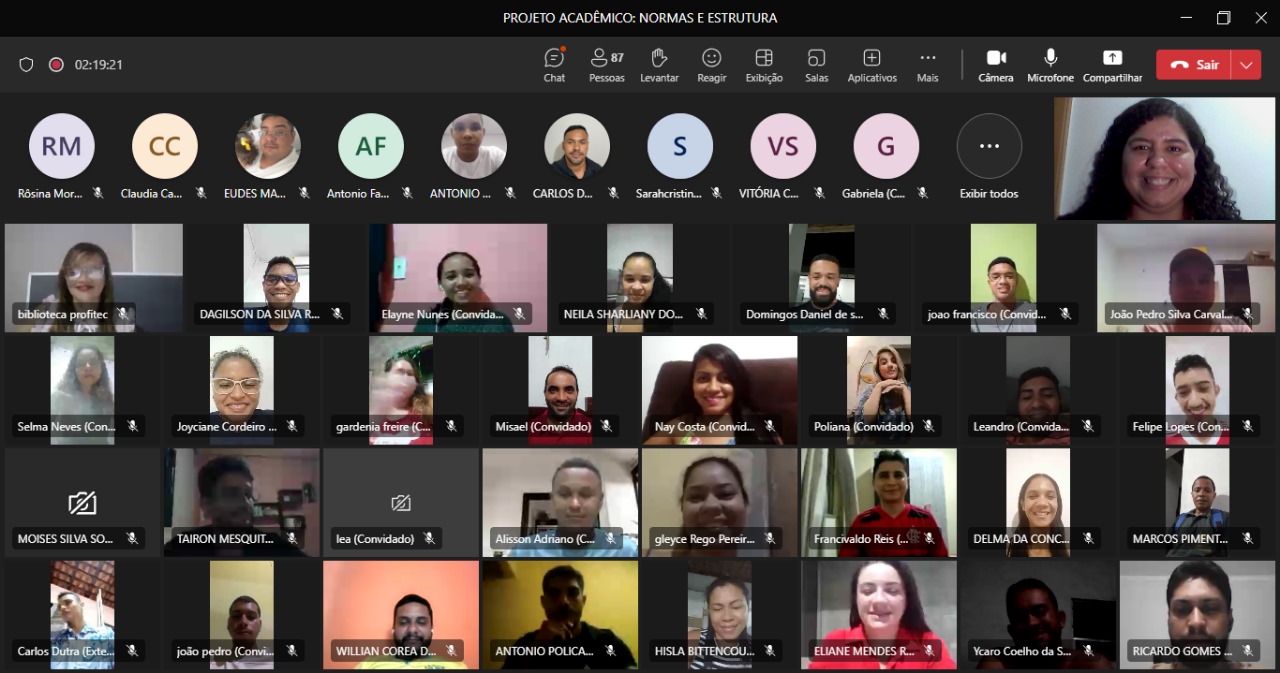Open the Reagir reactions menu
Screen dimensions: 1280x673
point(712,65)
